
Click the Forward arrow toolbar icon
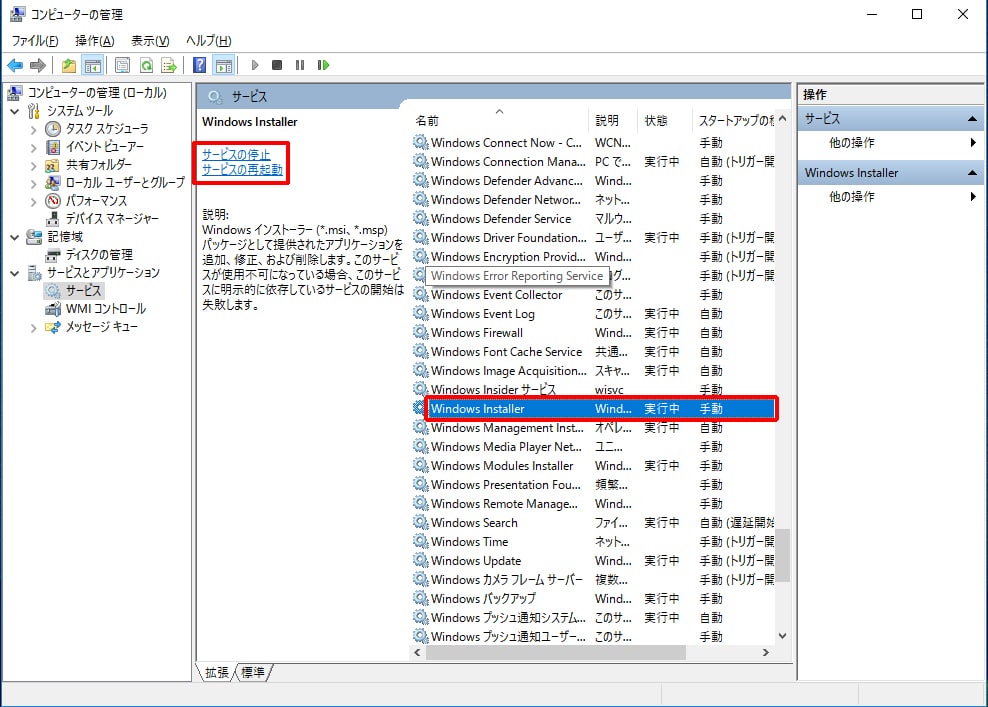[x=38, y=65]
